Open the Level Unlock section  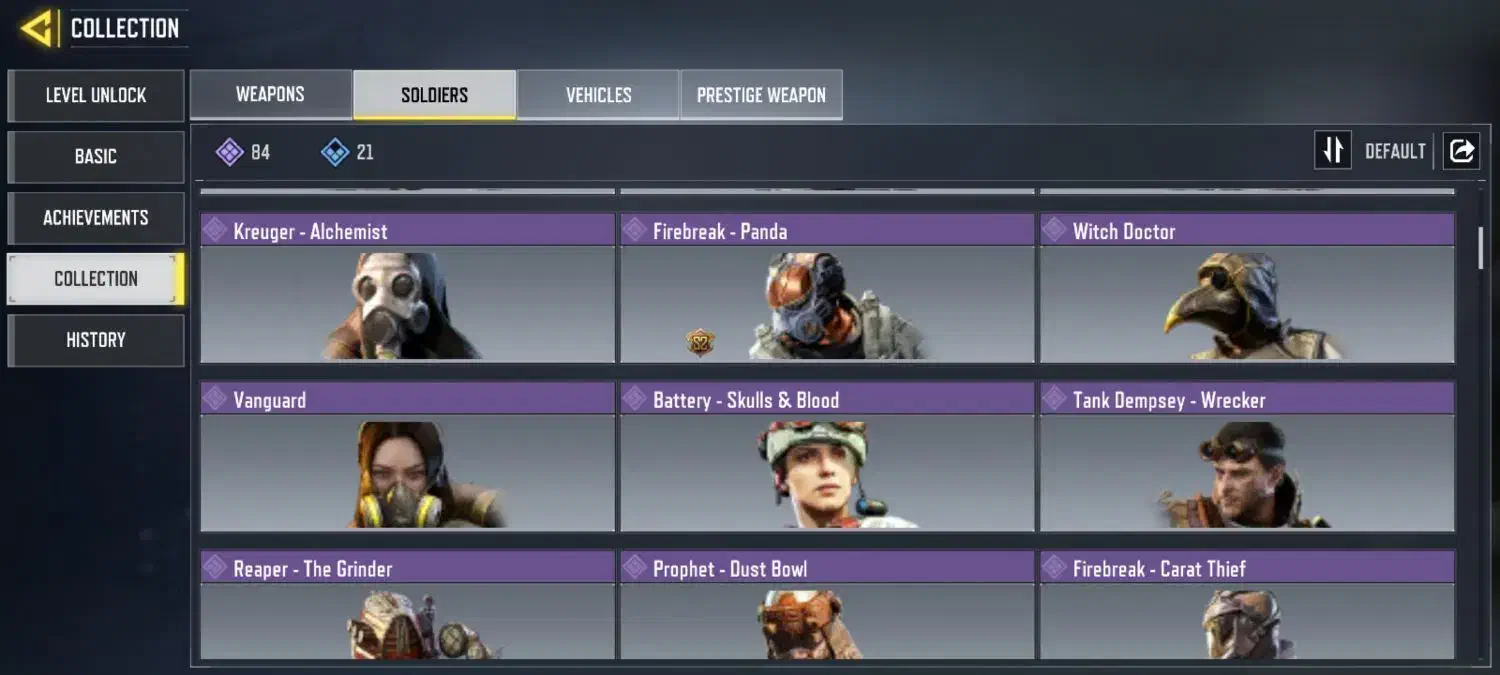[x=96, y=95]
